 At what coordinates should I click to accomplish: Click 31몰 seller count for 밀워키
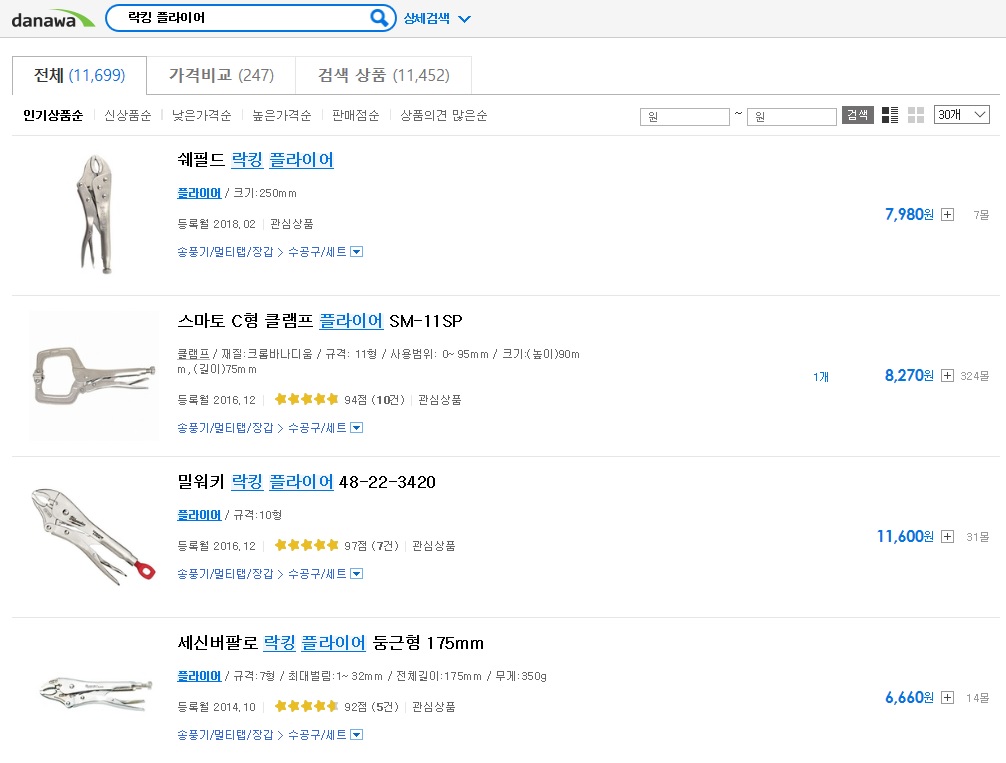point(978,537)
